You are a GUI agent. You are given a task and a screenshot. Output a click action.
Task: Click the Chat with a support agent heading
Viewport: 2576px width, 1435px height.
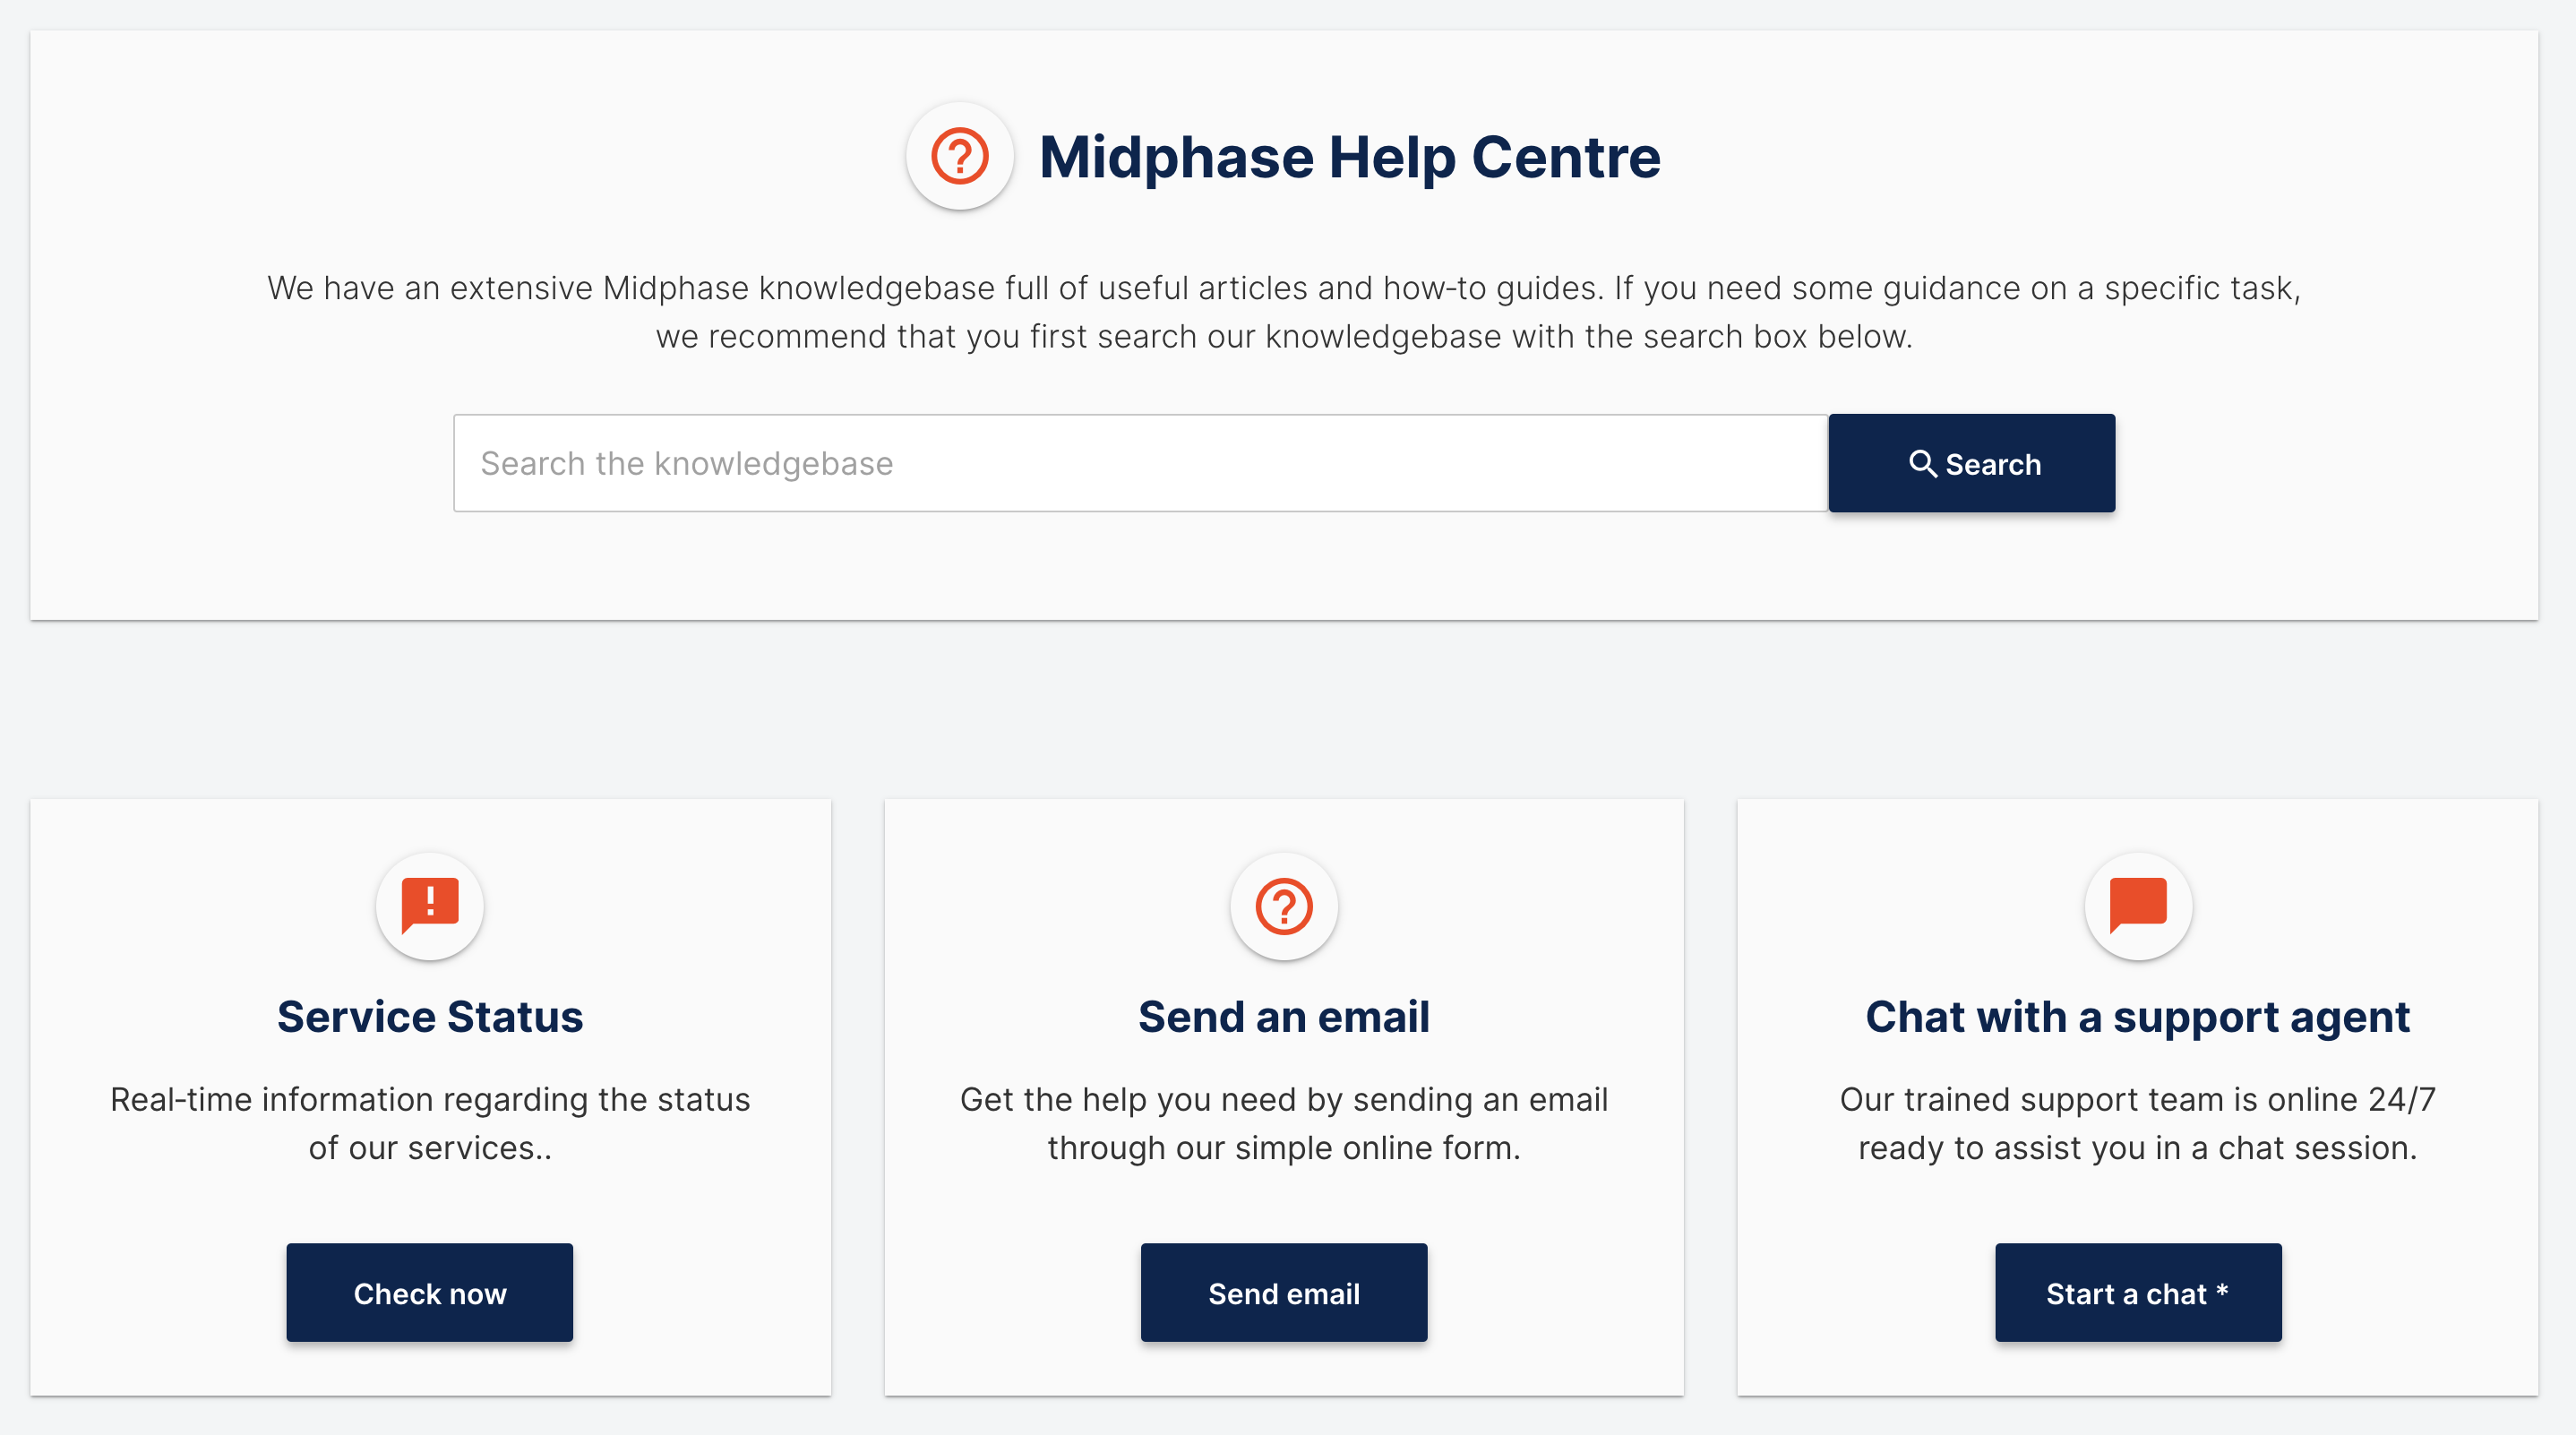click(x=2138, y=1018)
